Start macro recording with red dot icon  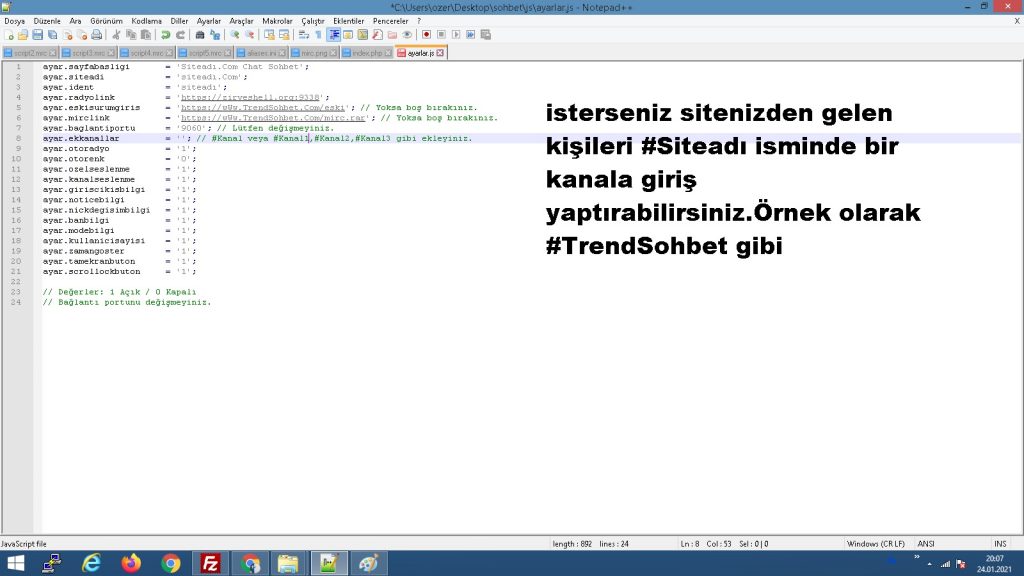pyautogui.click(x=426, y=35)
